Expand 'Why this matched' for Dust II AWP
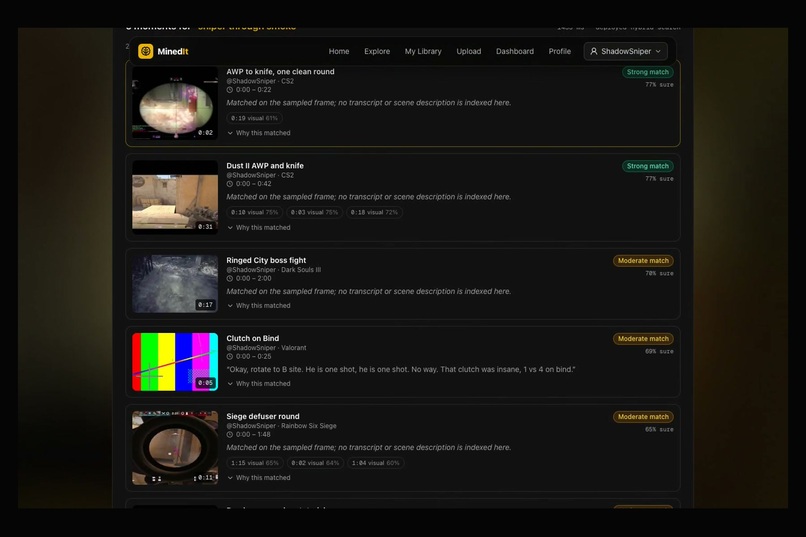 coord(259,228)
